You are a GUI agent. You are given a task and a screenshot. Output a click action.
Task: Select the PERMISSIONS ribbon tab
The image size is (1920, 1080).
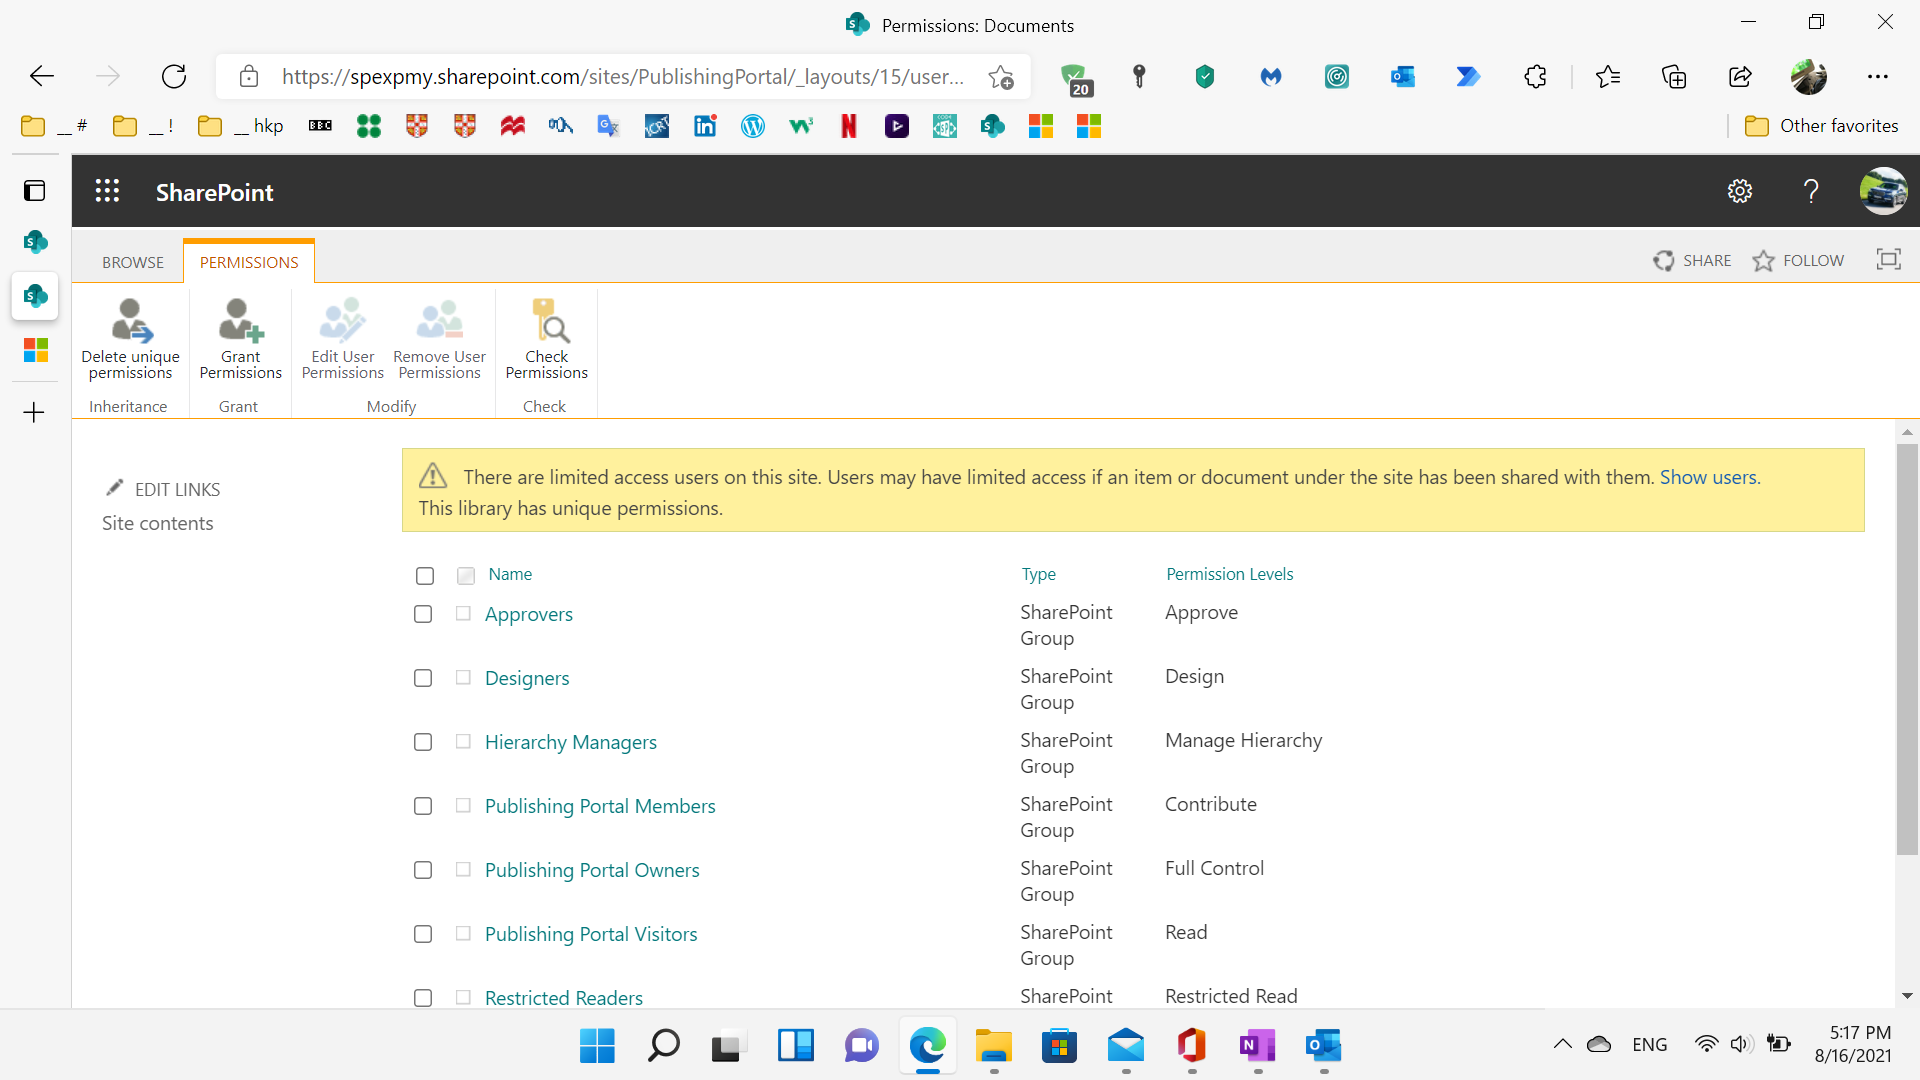(249, 262)
